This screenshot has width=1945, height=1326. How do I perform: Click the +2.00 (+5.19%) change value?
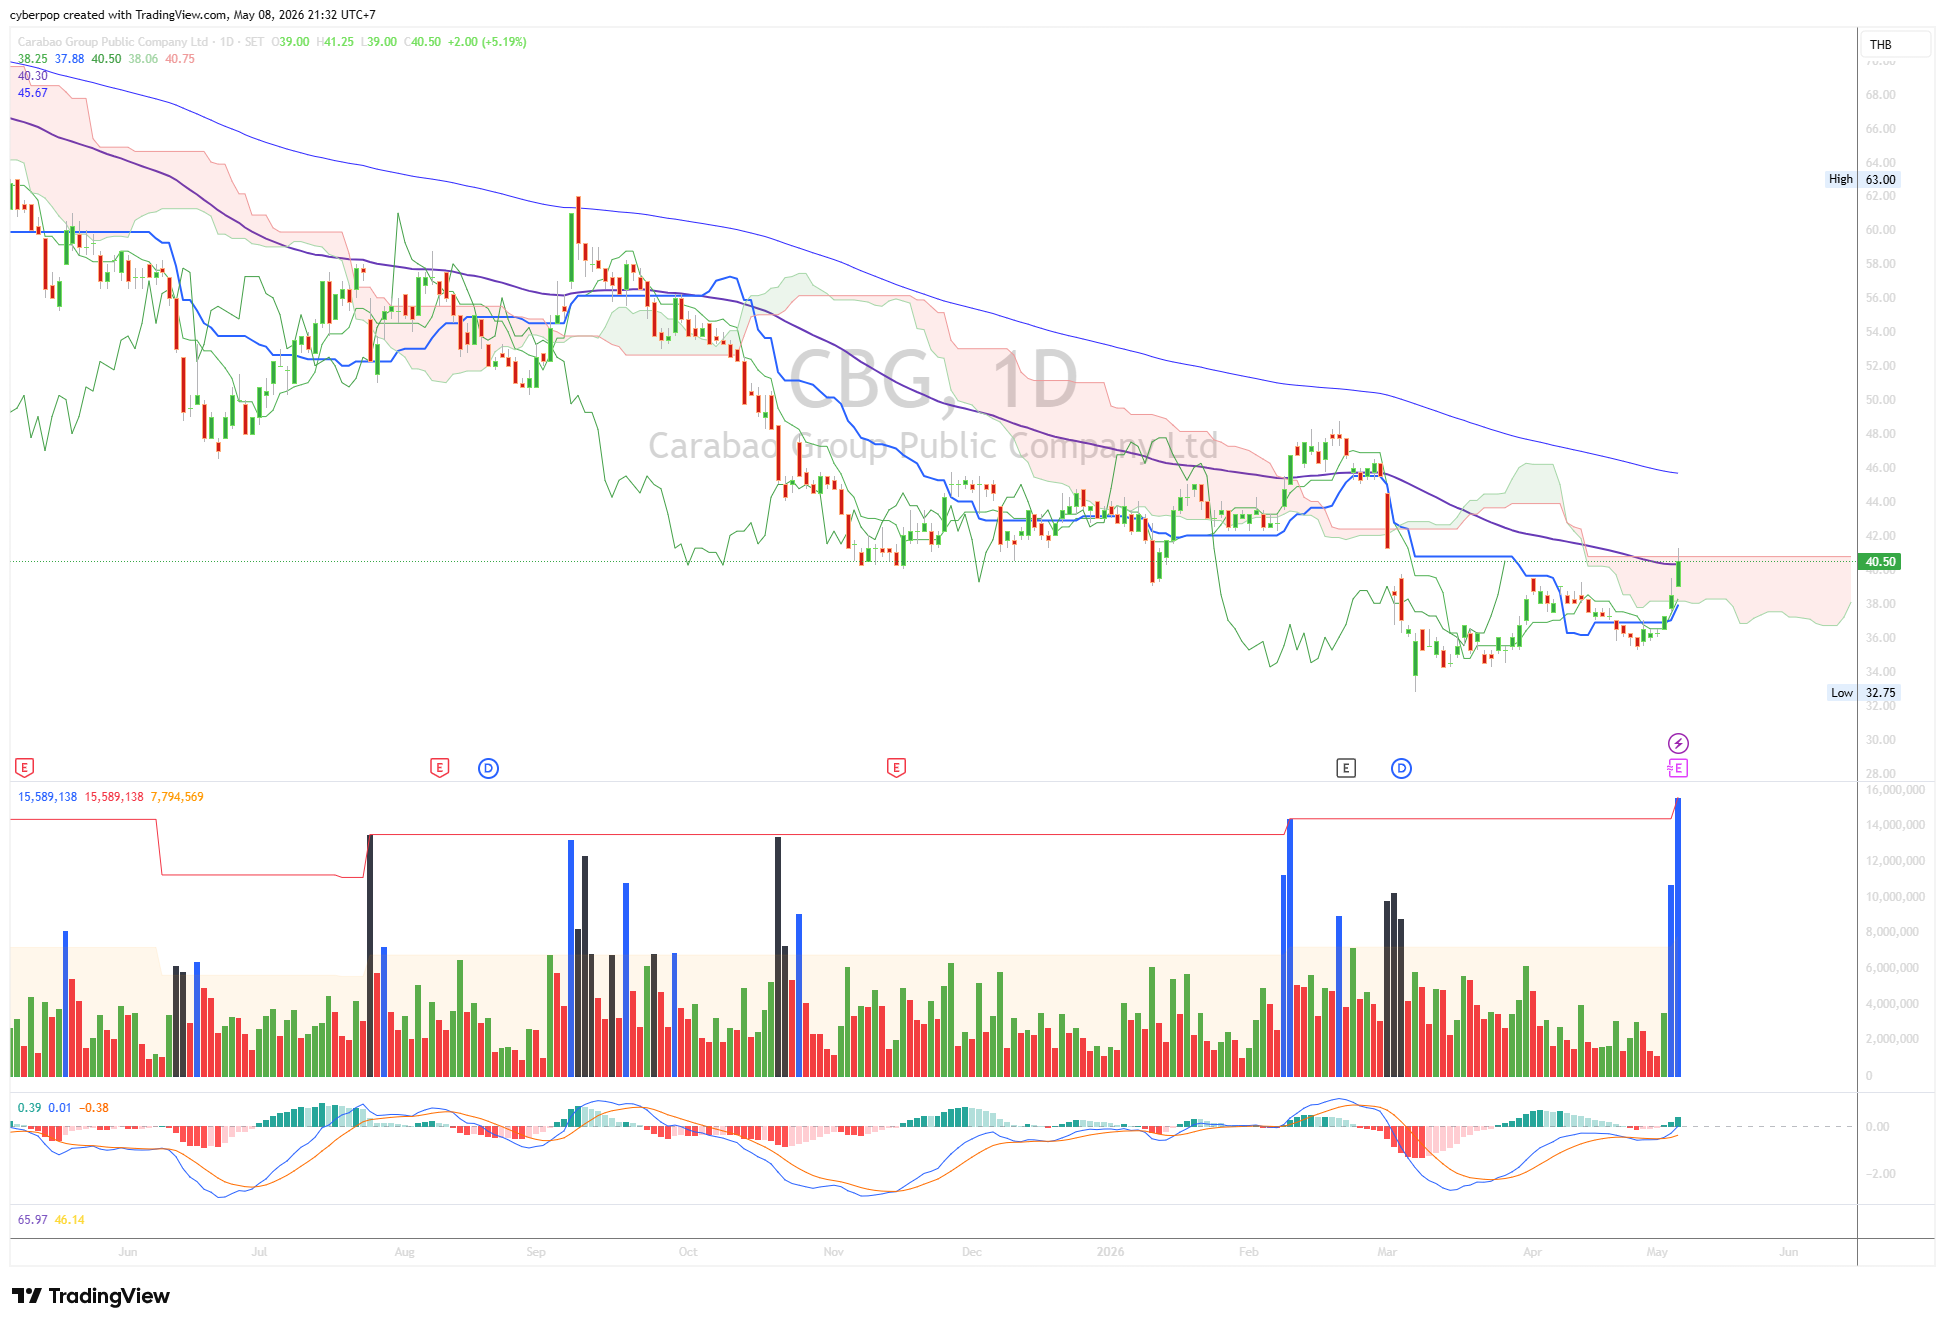[x=487, y=42]
